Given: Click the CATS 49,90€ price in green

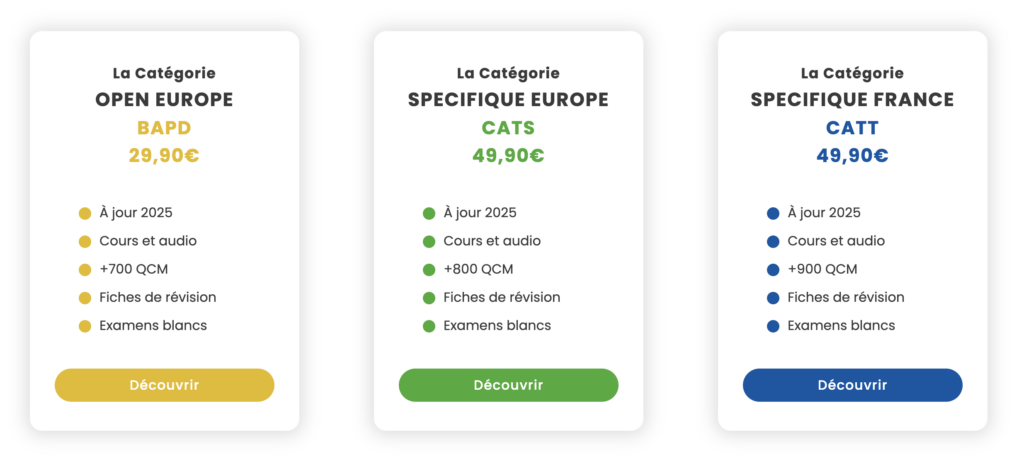Looking at the screenshot, I should (509, 156).
